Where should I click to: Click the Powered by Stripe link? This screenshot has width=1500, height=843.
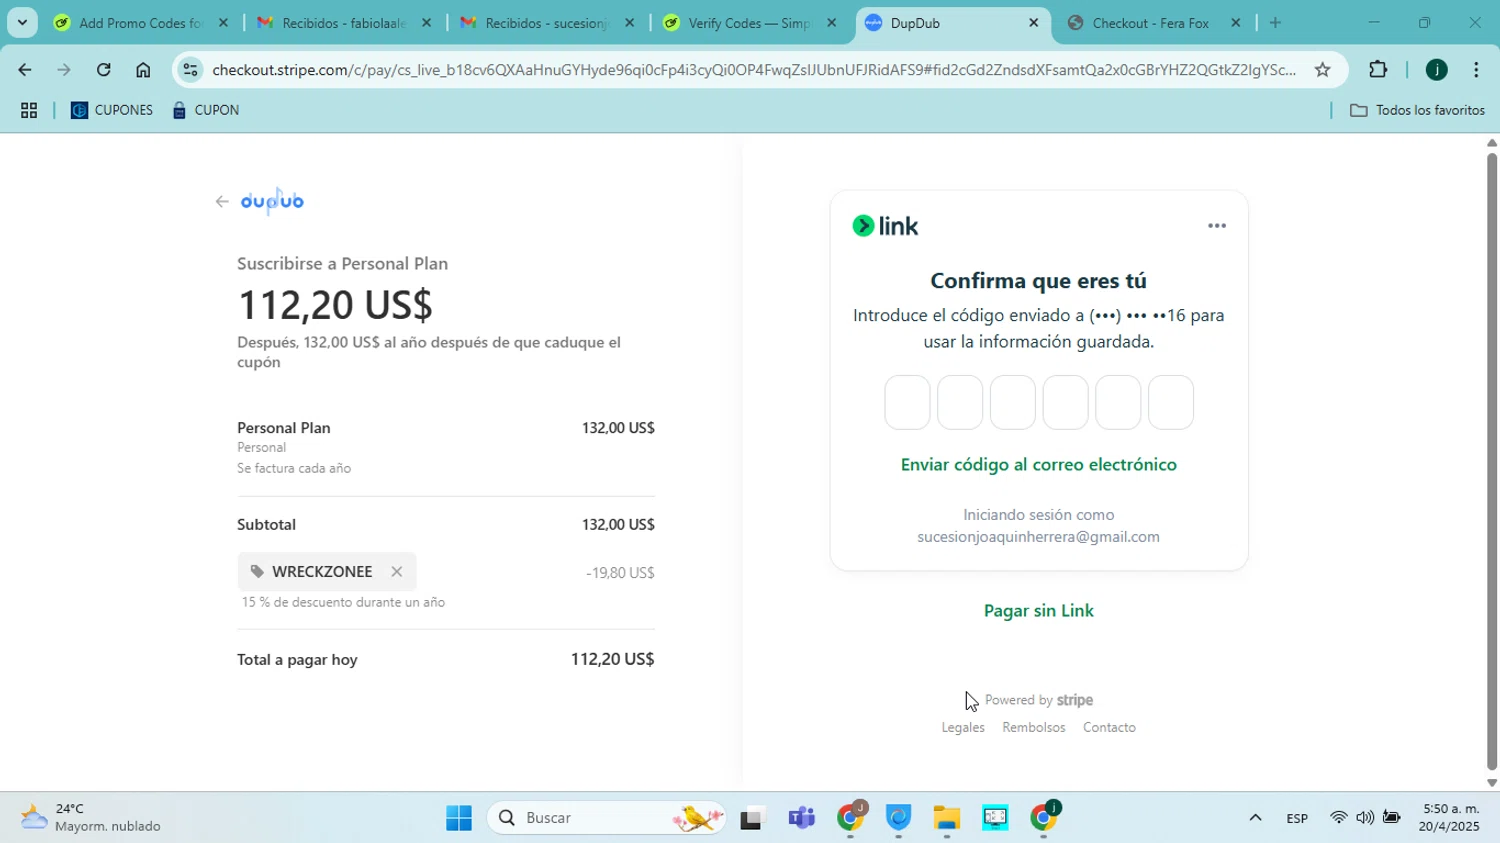[x=1039, y=700]
